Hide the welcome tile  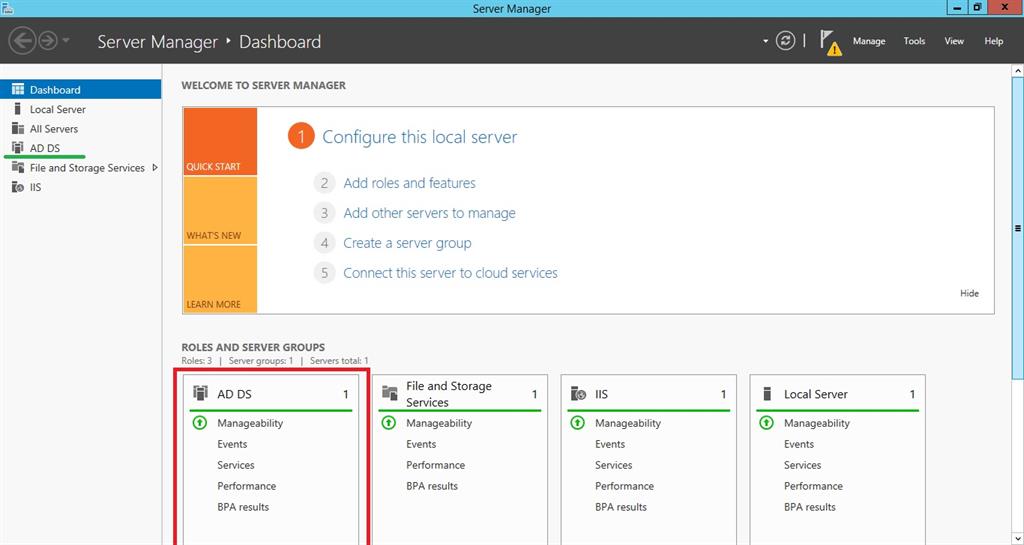coord(969,294)
